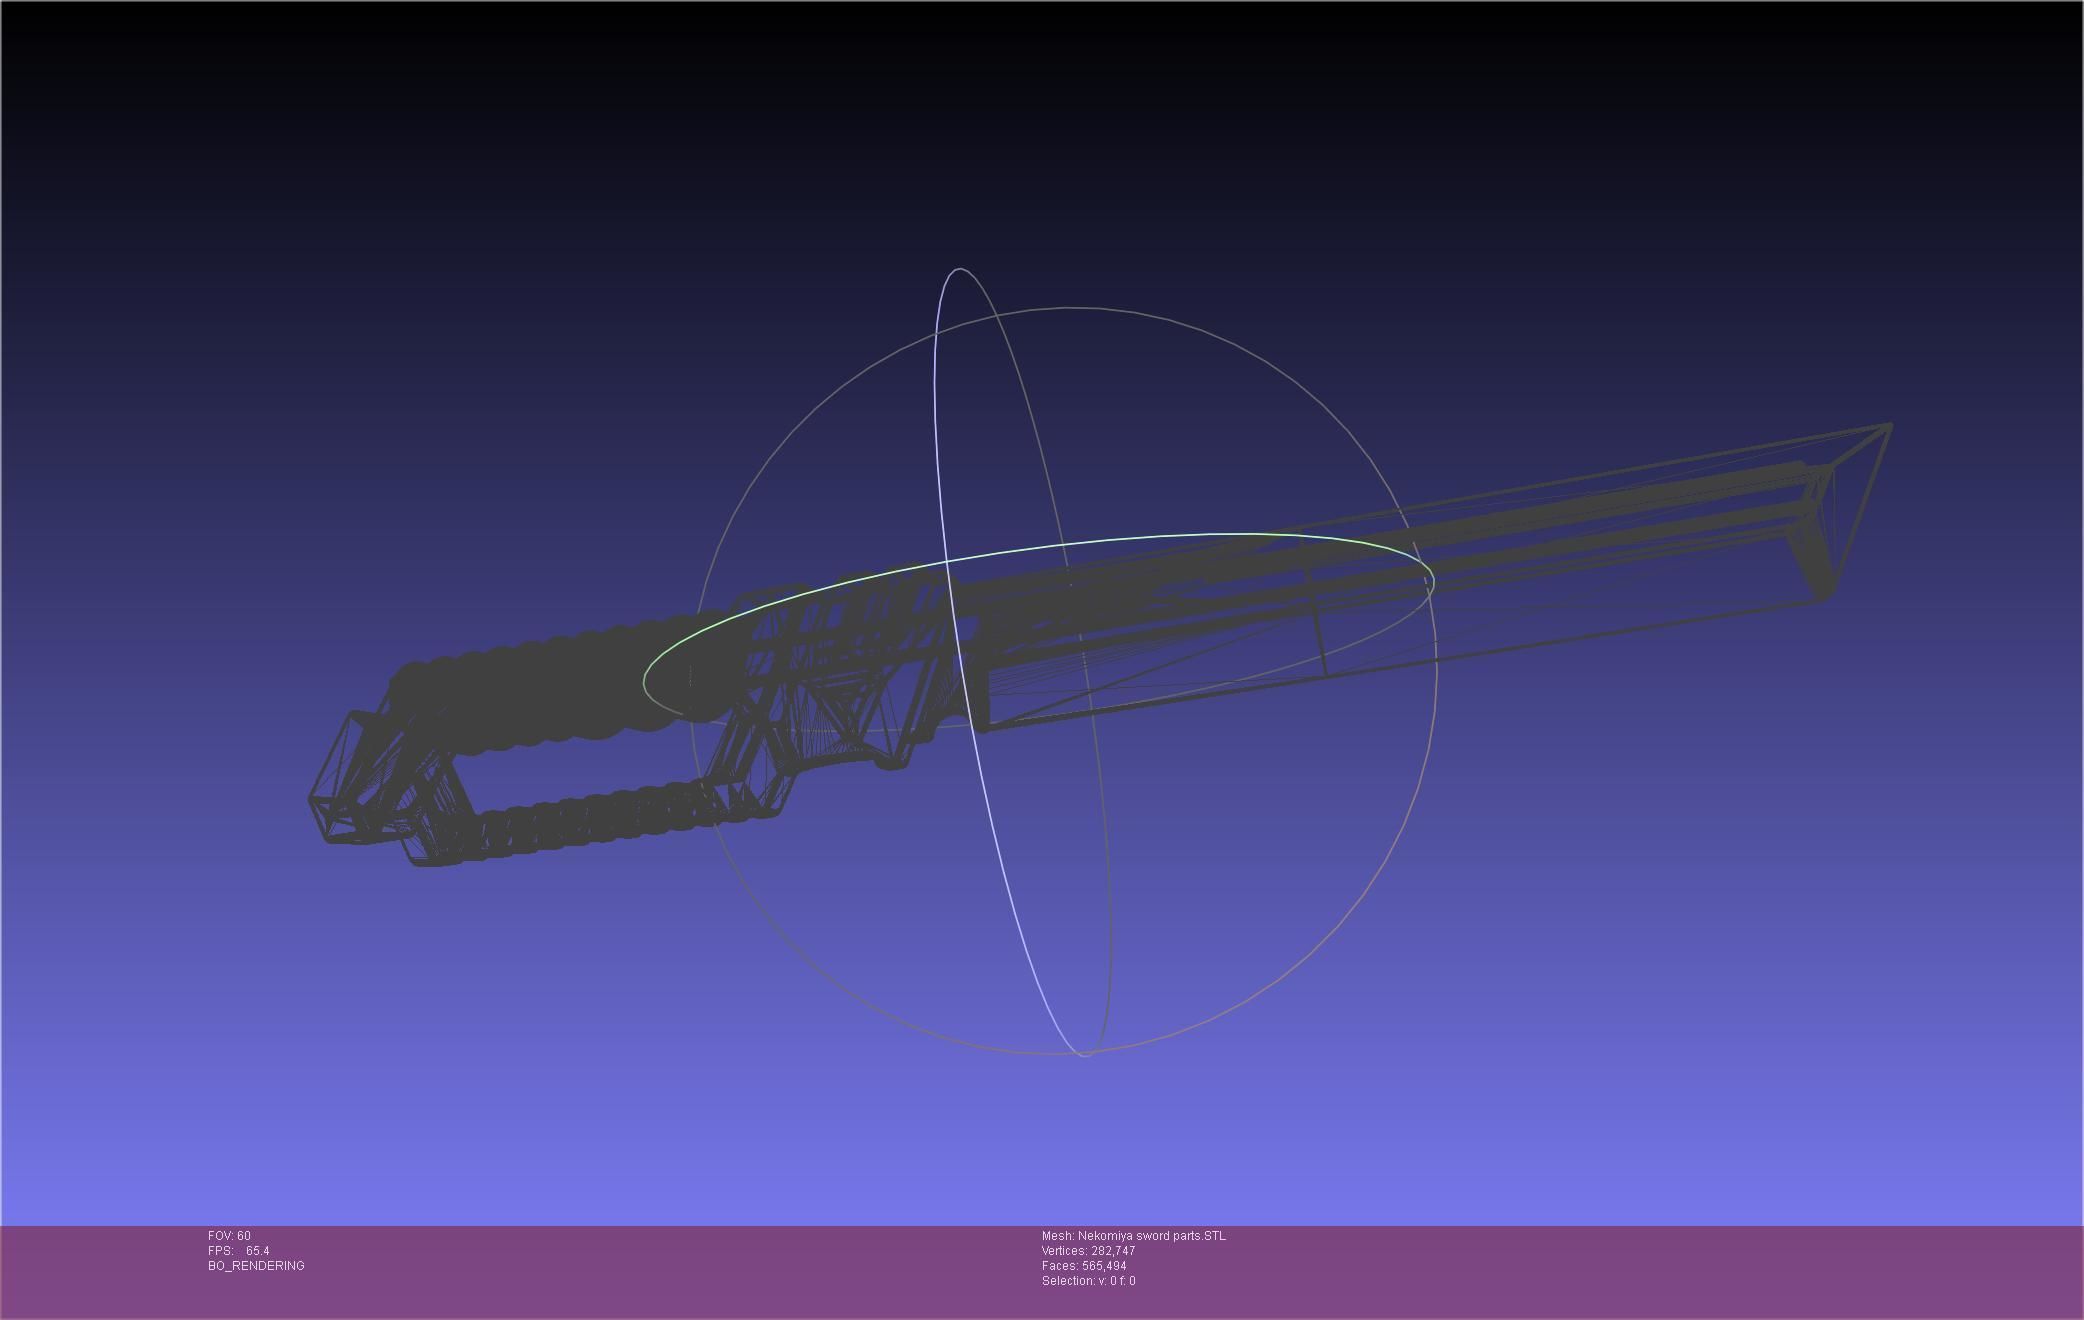Click the 'Vertices: 282,747' line
The height and width of the screenshot is (1320, 2084).
[1088, 1251]
